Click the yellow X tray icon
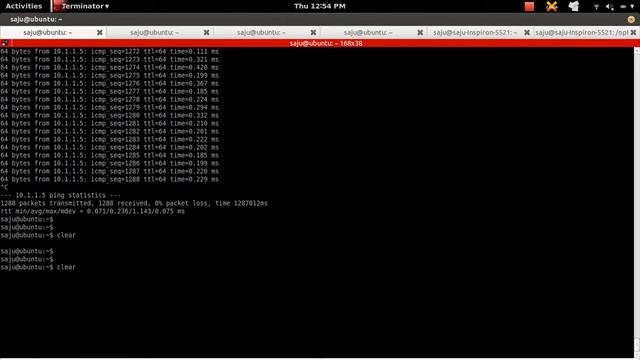The height and width of the screenshot is (360, 640). click(551, 6)
